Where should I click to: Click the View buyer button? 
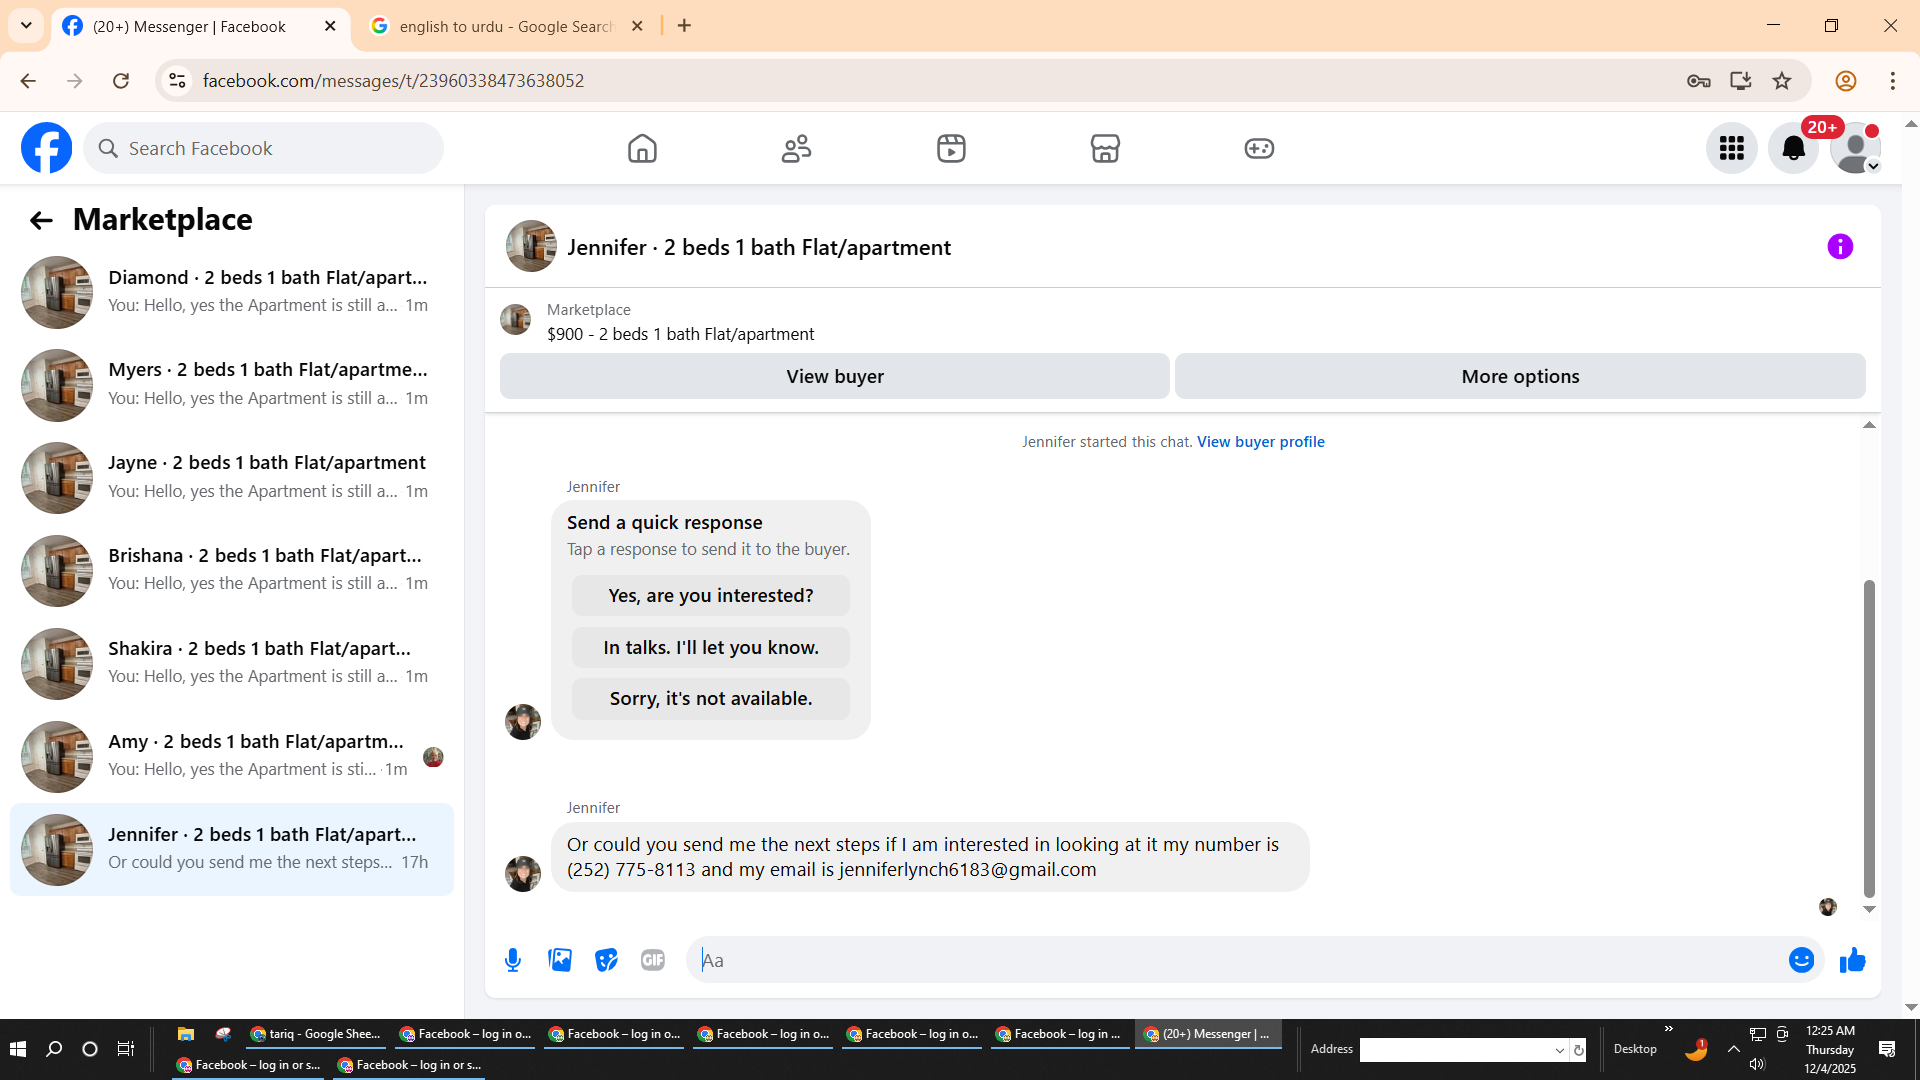(834, 377)
